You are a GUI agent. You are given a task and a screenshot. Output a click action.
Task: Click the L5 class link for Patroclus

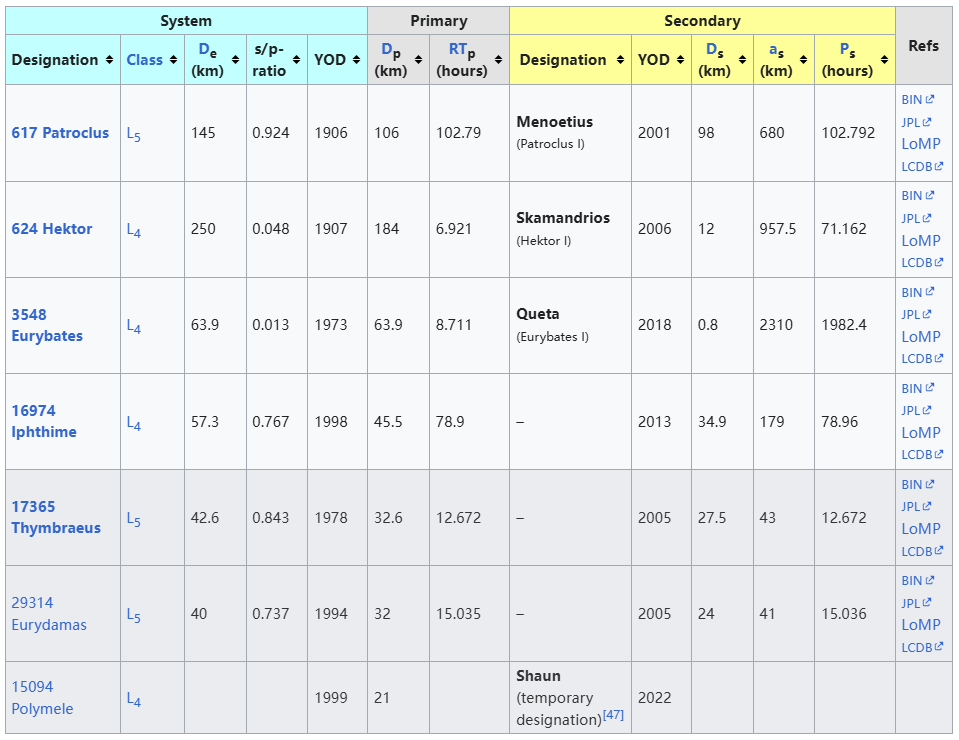[x=134, y=134]
